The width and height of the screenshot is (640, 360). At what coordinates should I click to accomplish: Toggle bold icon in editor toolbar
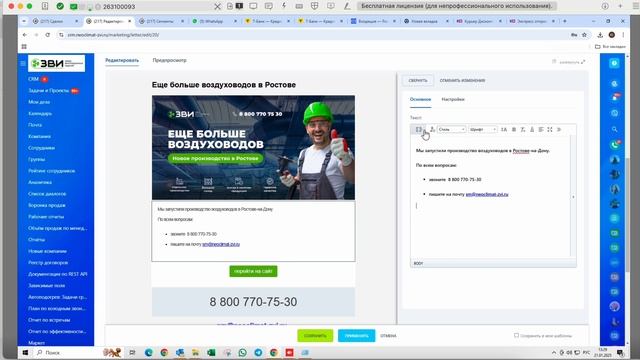tap(514, 129)
